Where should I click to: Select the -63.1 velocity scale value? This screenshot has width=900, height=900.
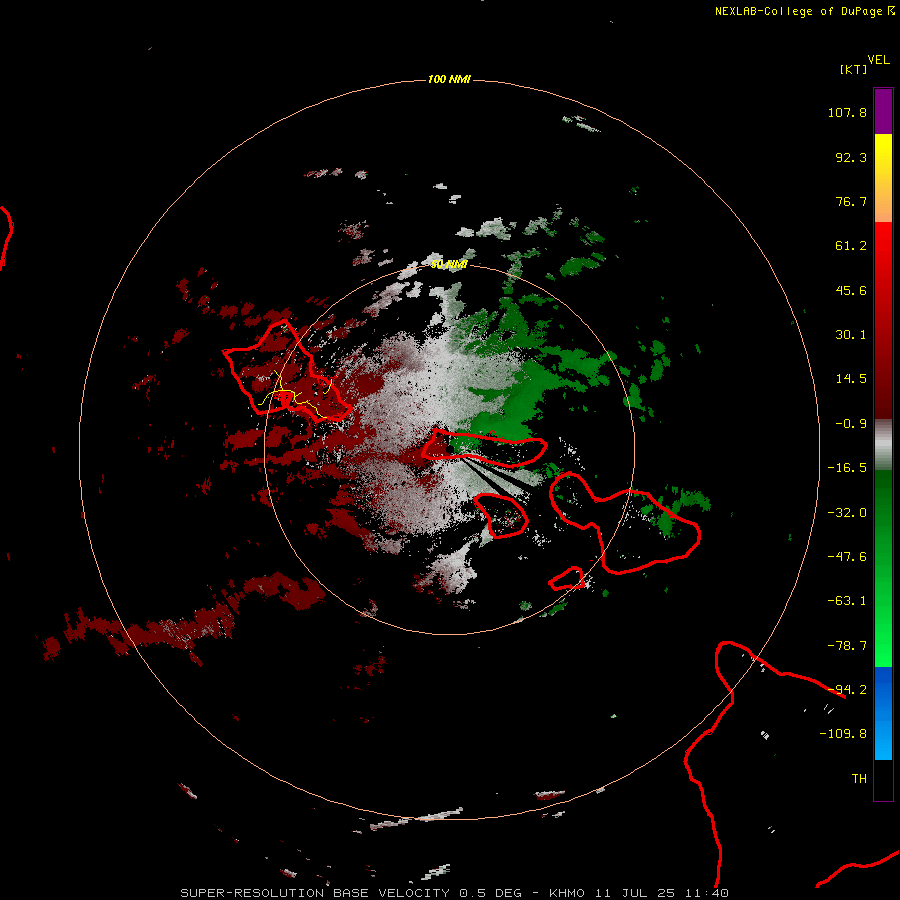847,601
